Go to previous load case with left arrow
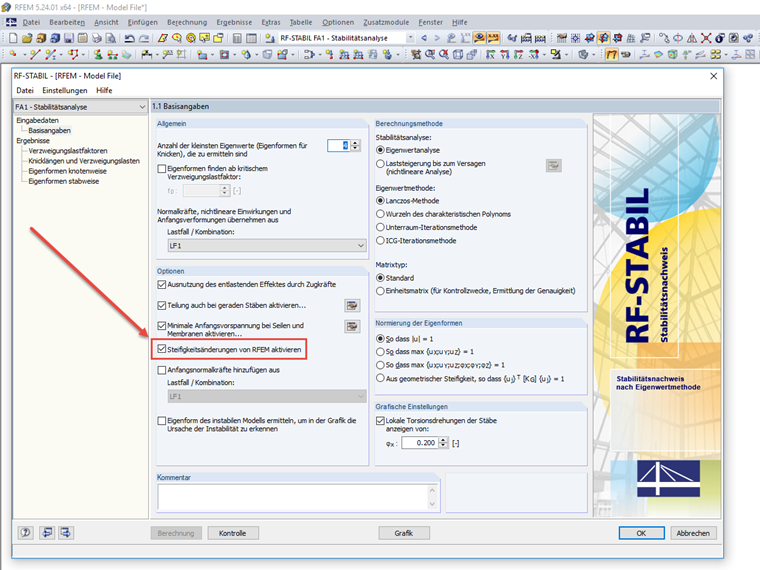760x570 pixels. coord(424,38)
